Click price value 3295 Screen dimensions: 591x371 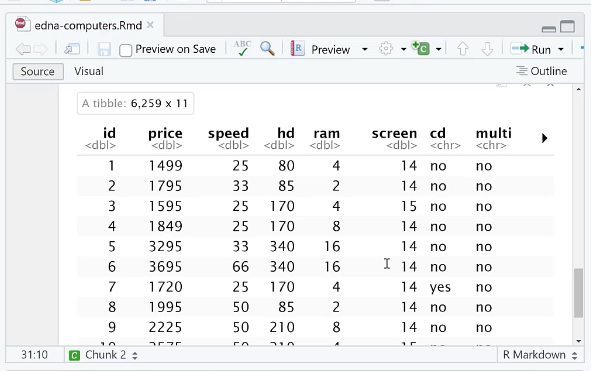165,247
